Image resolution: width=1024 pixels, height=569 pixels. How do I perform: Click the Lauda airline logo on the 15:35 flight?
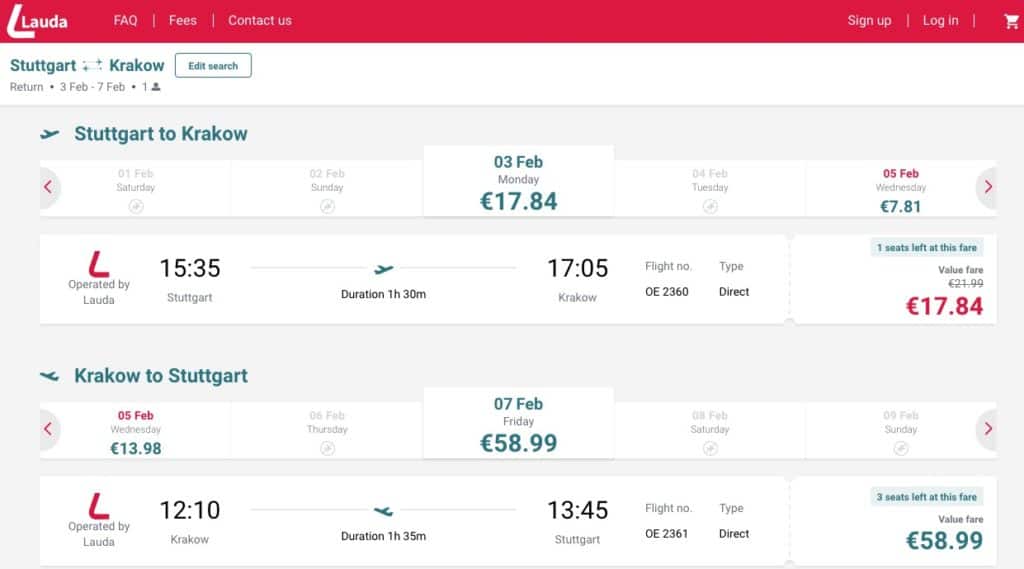tap(99, 264)
